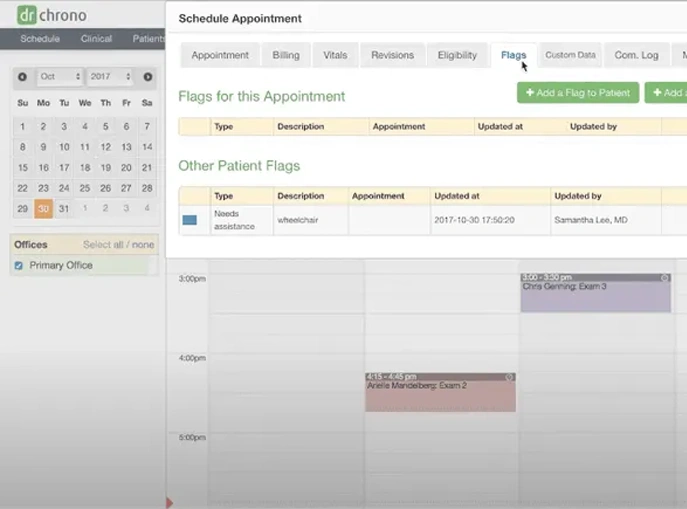Click Select all / none offices link

pyautogui.click(x=119, y=245)
